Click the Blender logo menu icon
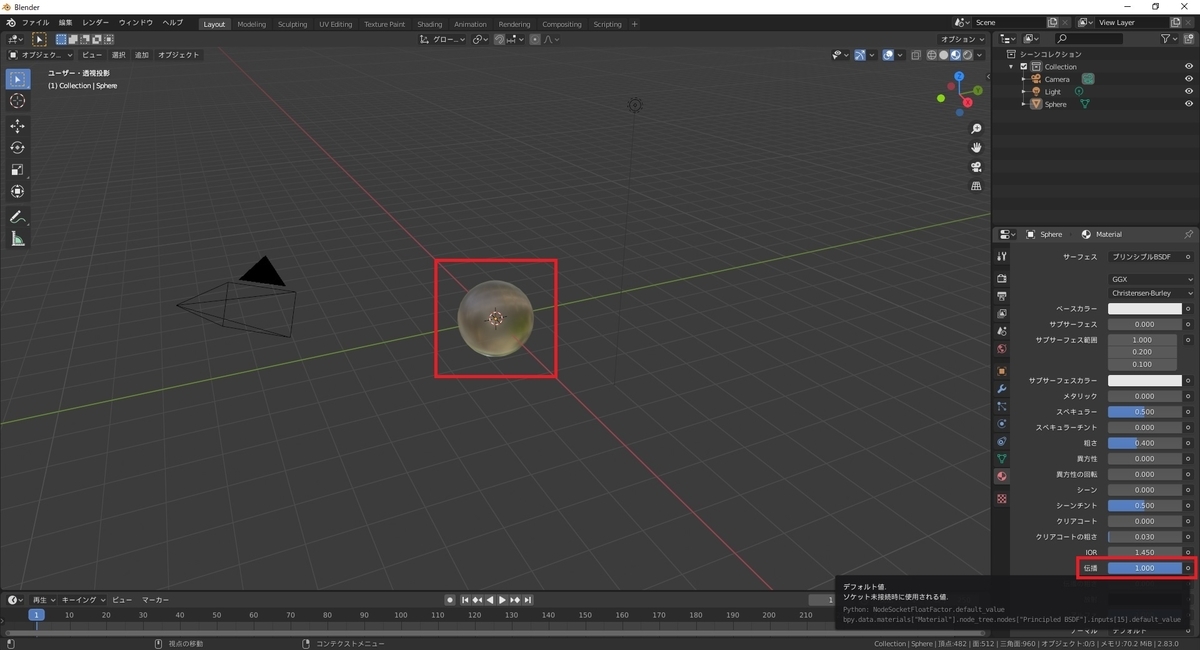Screen dimensions: 1200x650 point(10,22)
